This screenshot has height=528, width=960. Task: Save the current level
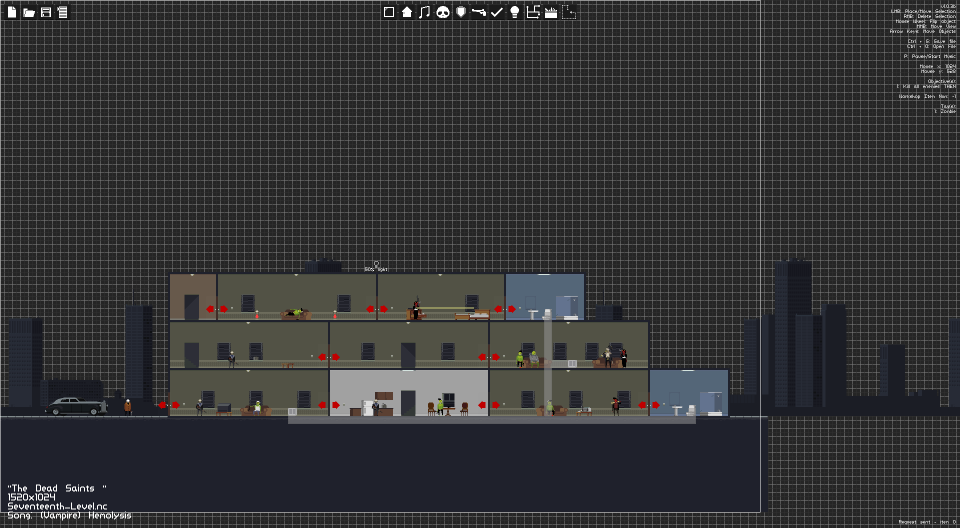click(46, 12)
